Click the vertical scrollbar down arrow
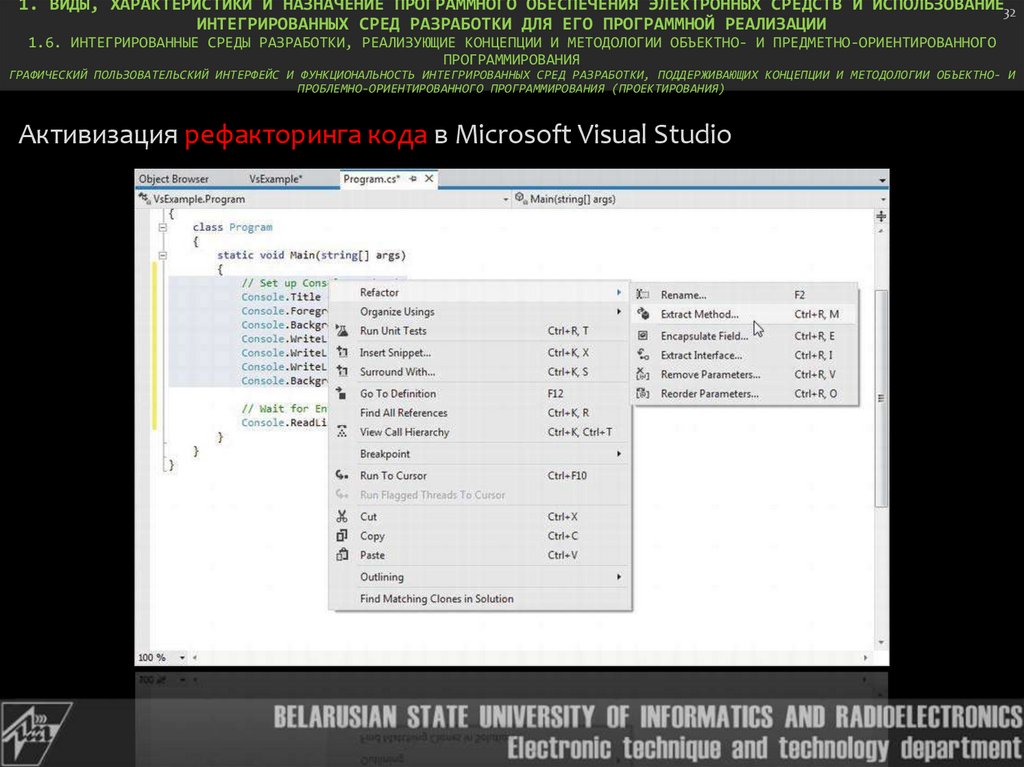 [x=881, y=643]
